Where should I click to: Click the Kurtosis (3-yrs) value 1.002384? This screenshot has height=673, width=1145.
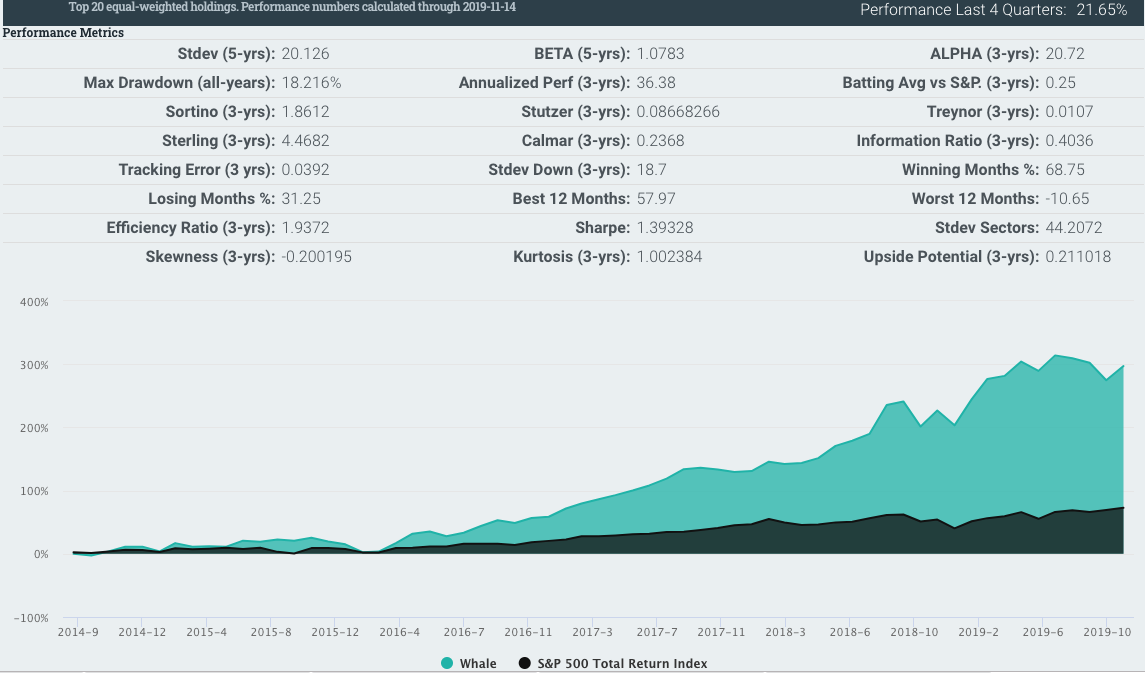(669, 257)
